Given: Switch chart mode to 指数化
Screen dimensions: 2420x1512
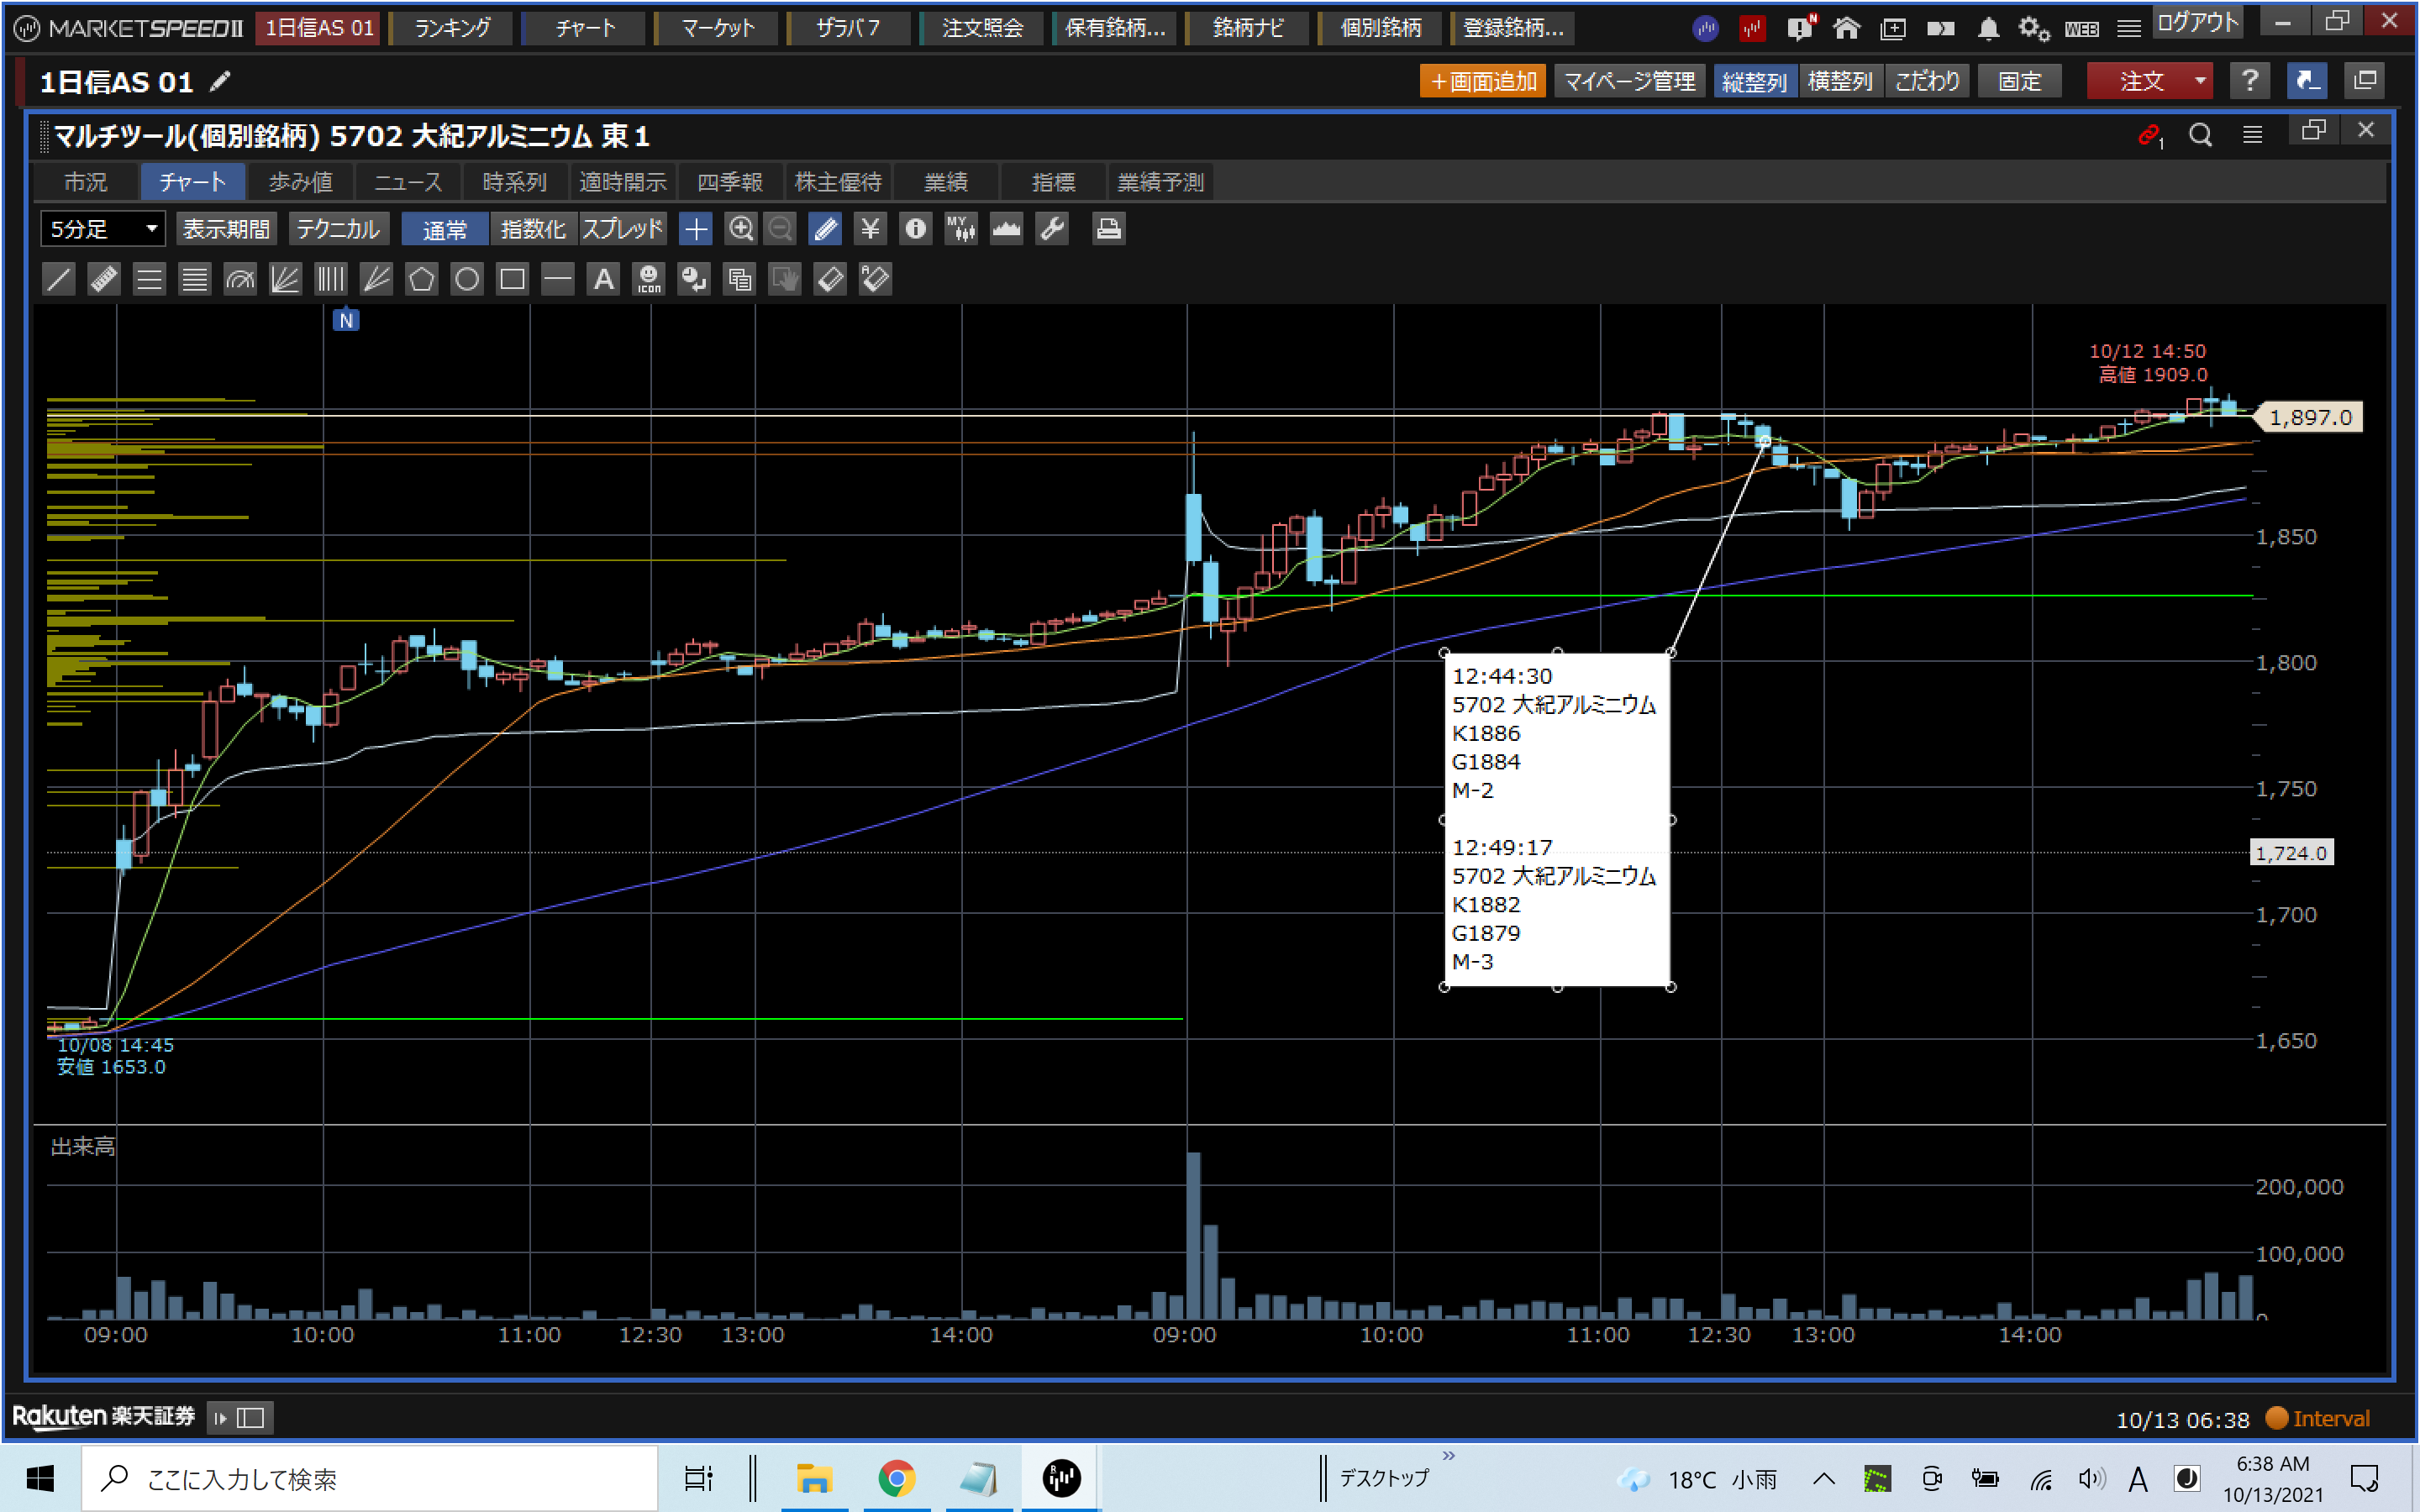Looking at the screenshot, I should (x=533, y=229).
